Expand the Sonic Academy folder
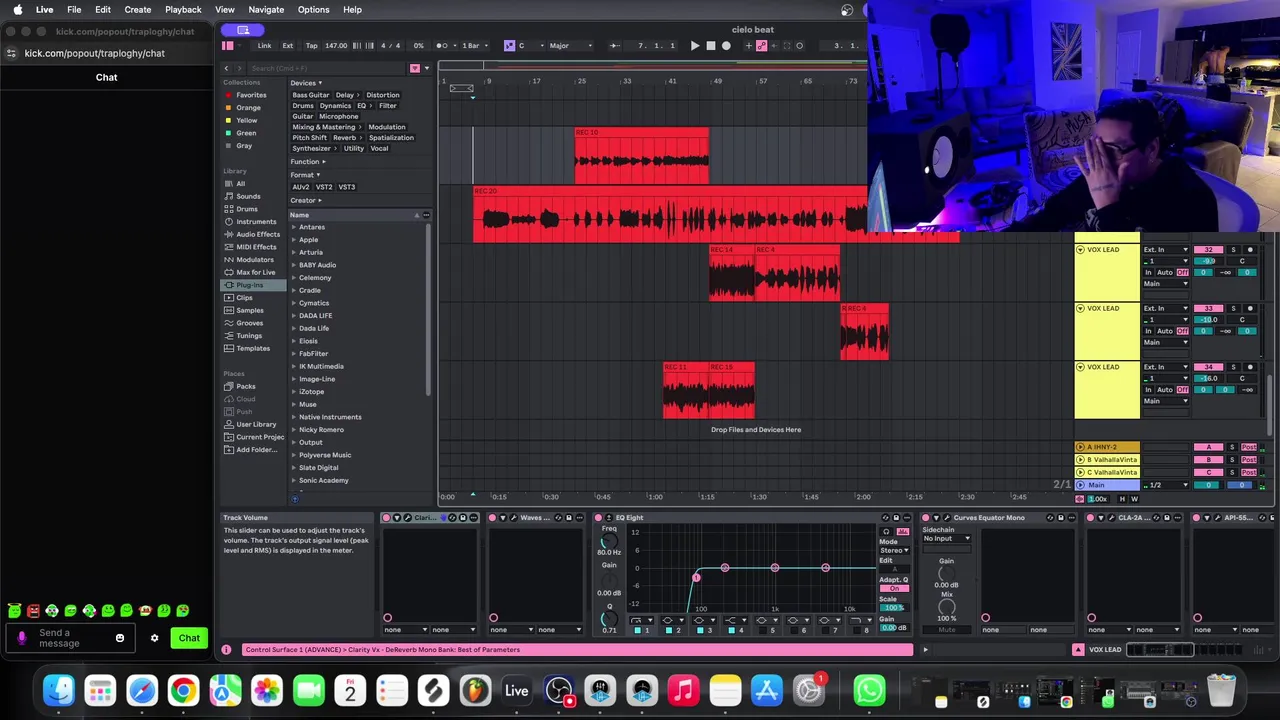This screenshot has height=720, width=1280. point(294,480)
